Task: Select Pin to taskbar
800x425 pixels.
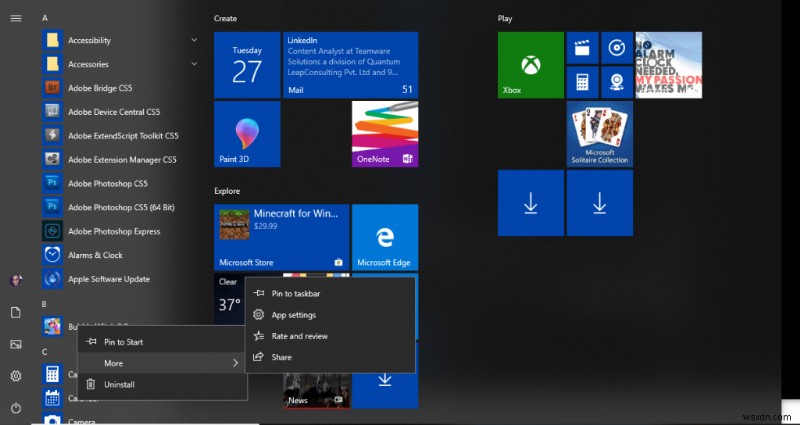Action: coord(330,293)
